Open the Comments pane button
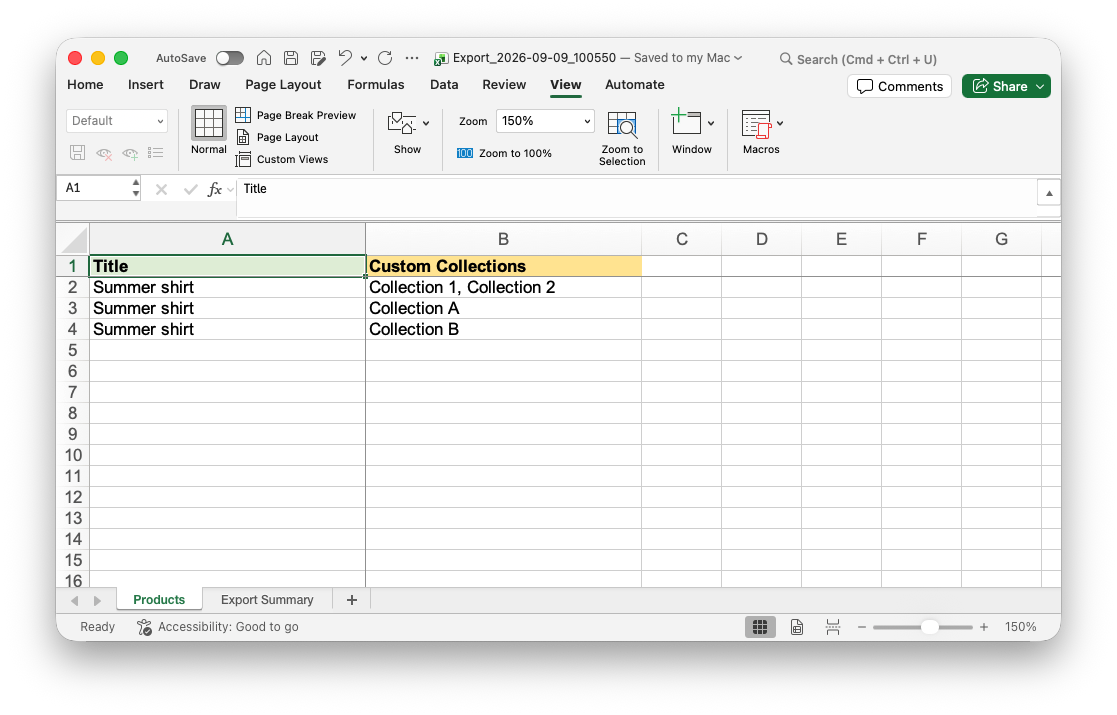1117x715 pixels. click(x=899, y=86)
